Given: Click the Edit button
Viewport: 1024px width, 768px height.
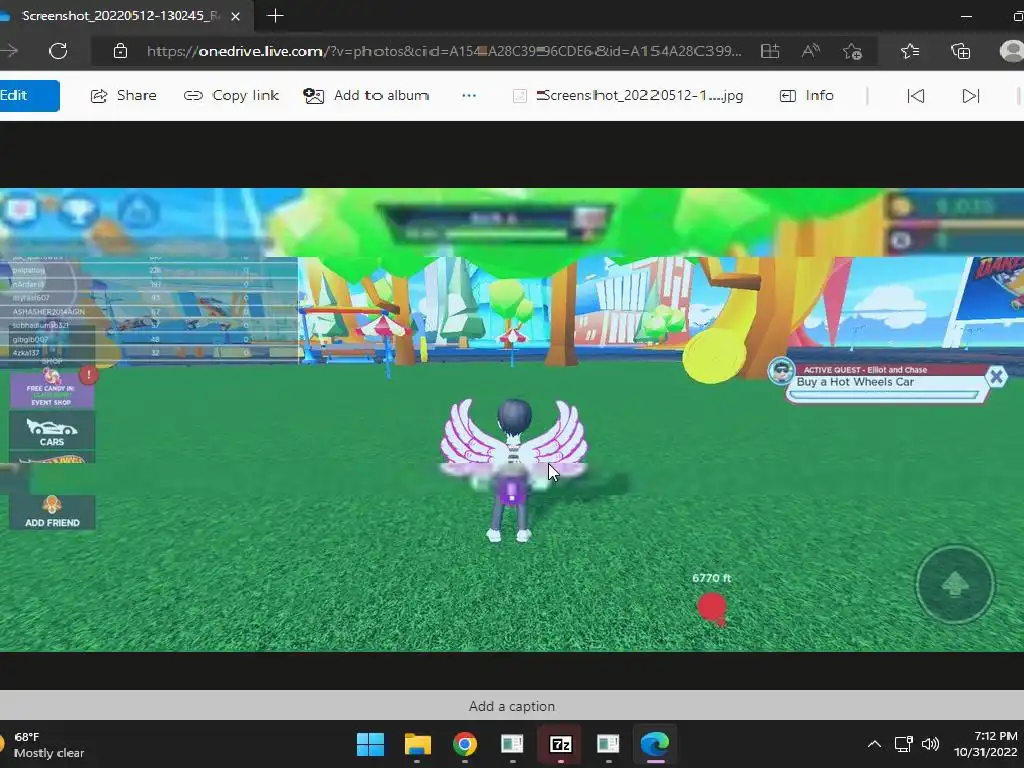Looking at the screenshot, I should pos(29,95).
